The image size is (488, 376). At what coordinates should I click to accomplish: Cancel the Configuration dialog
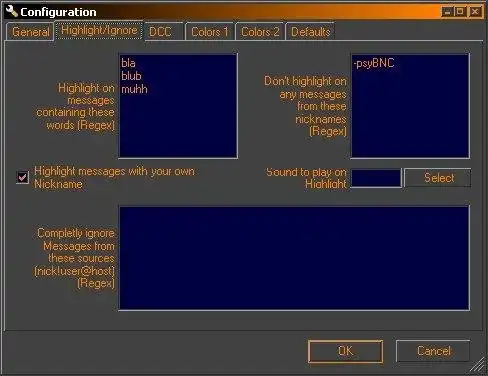click(x=433, y=351)
